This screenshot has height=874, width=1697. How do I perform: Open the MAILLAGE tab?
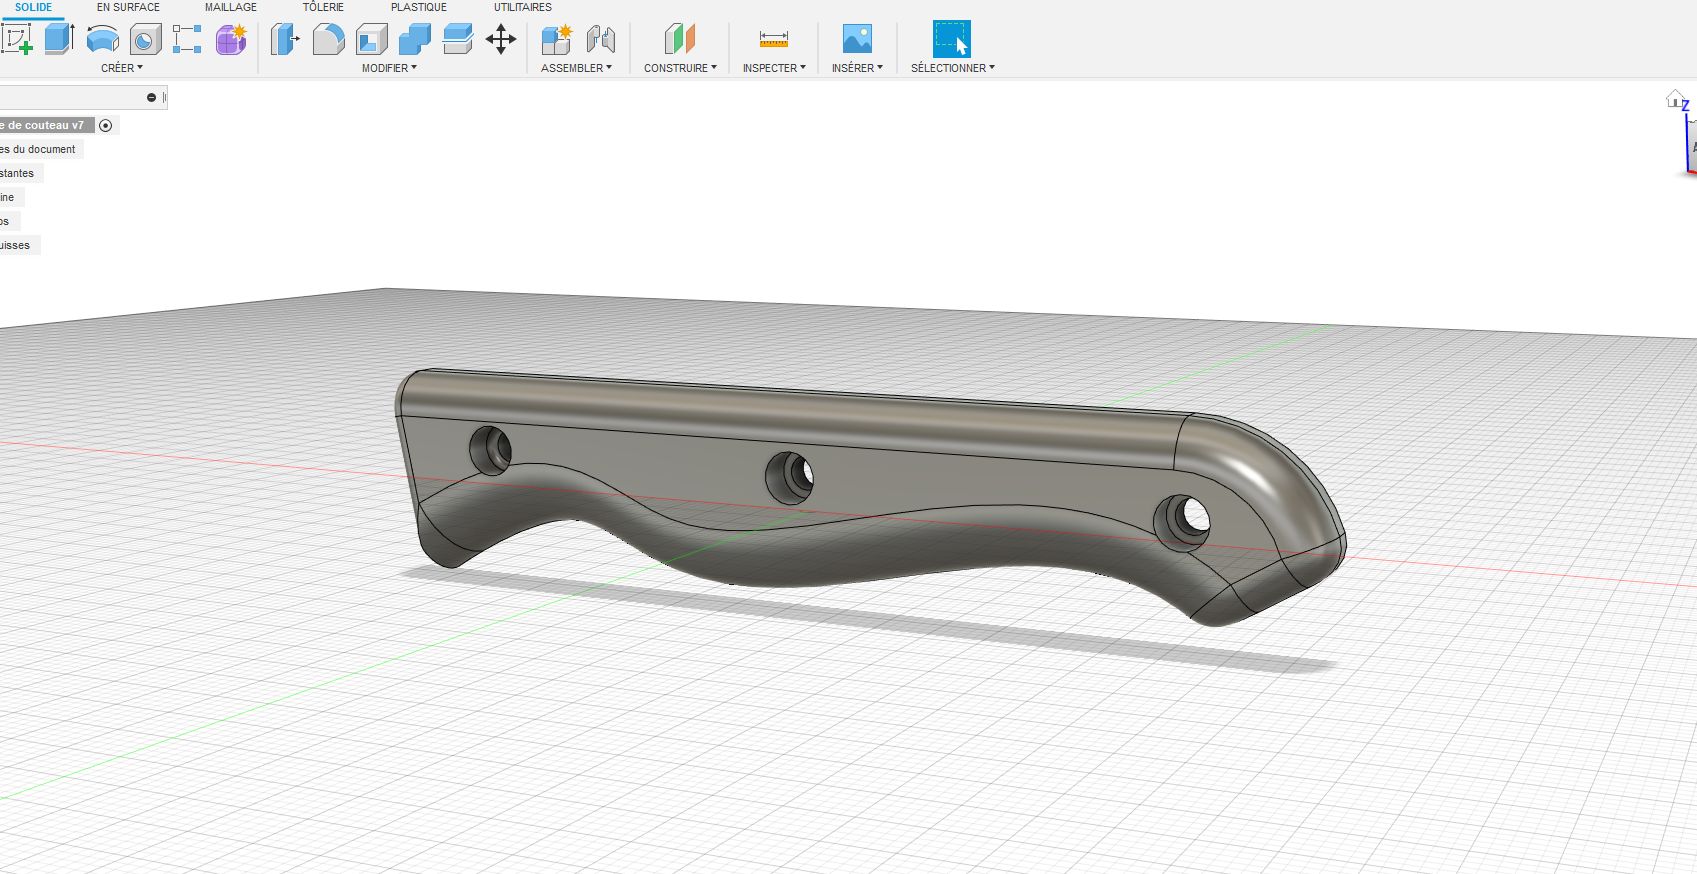[x=231, y=7]
